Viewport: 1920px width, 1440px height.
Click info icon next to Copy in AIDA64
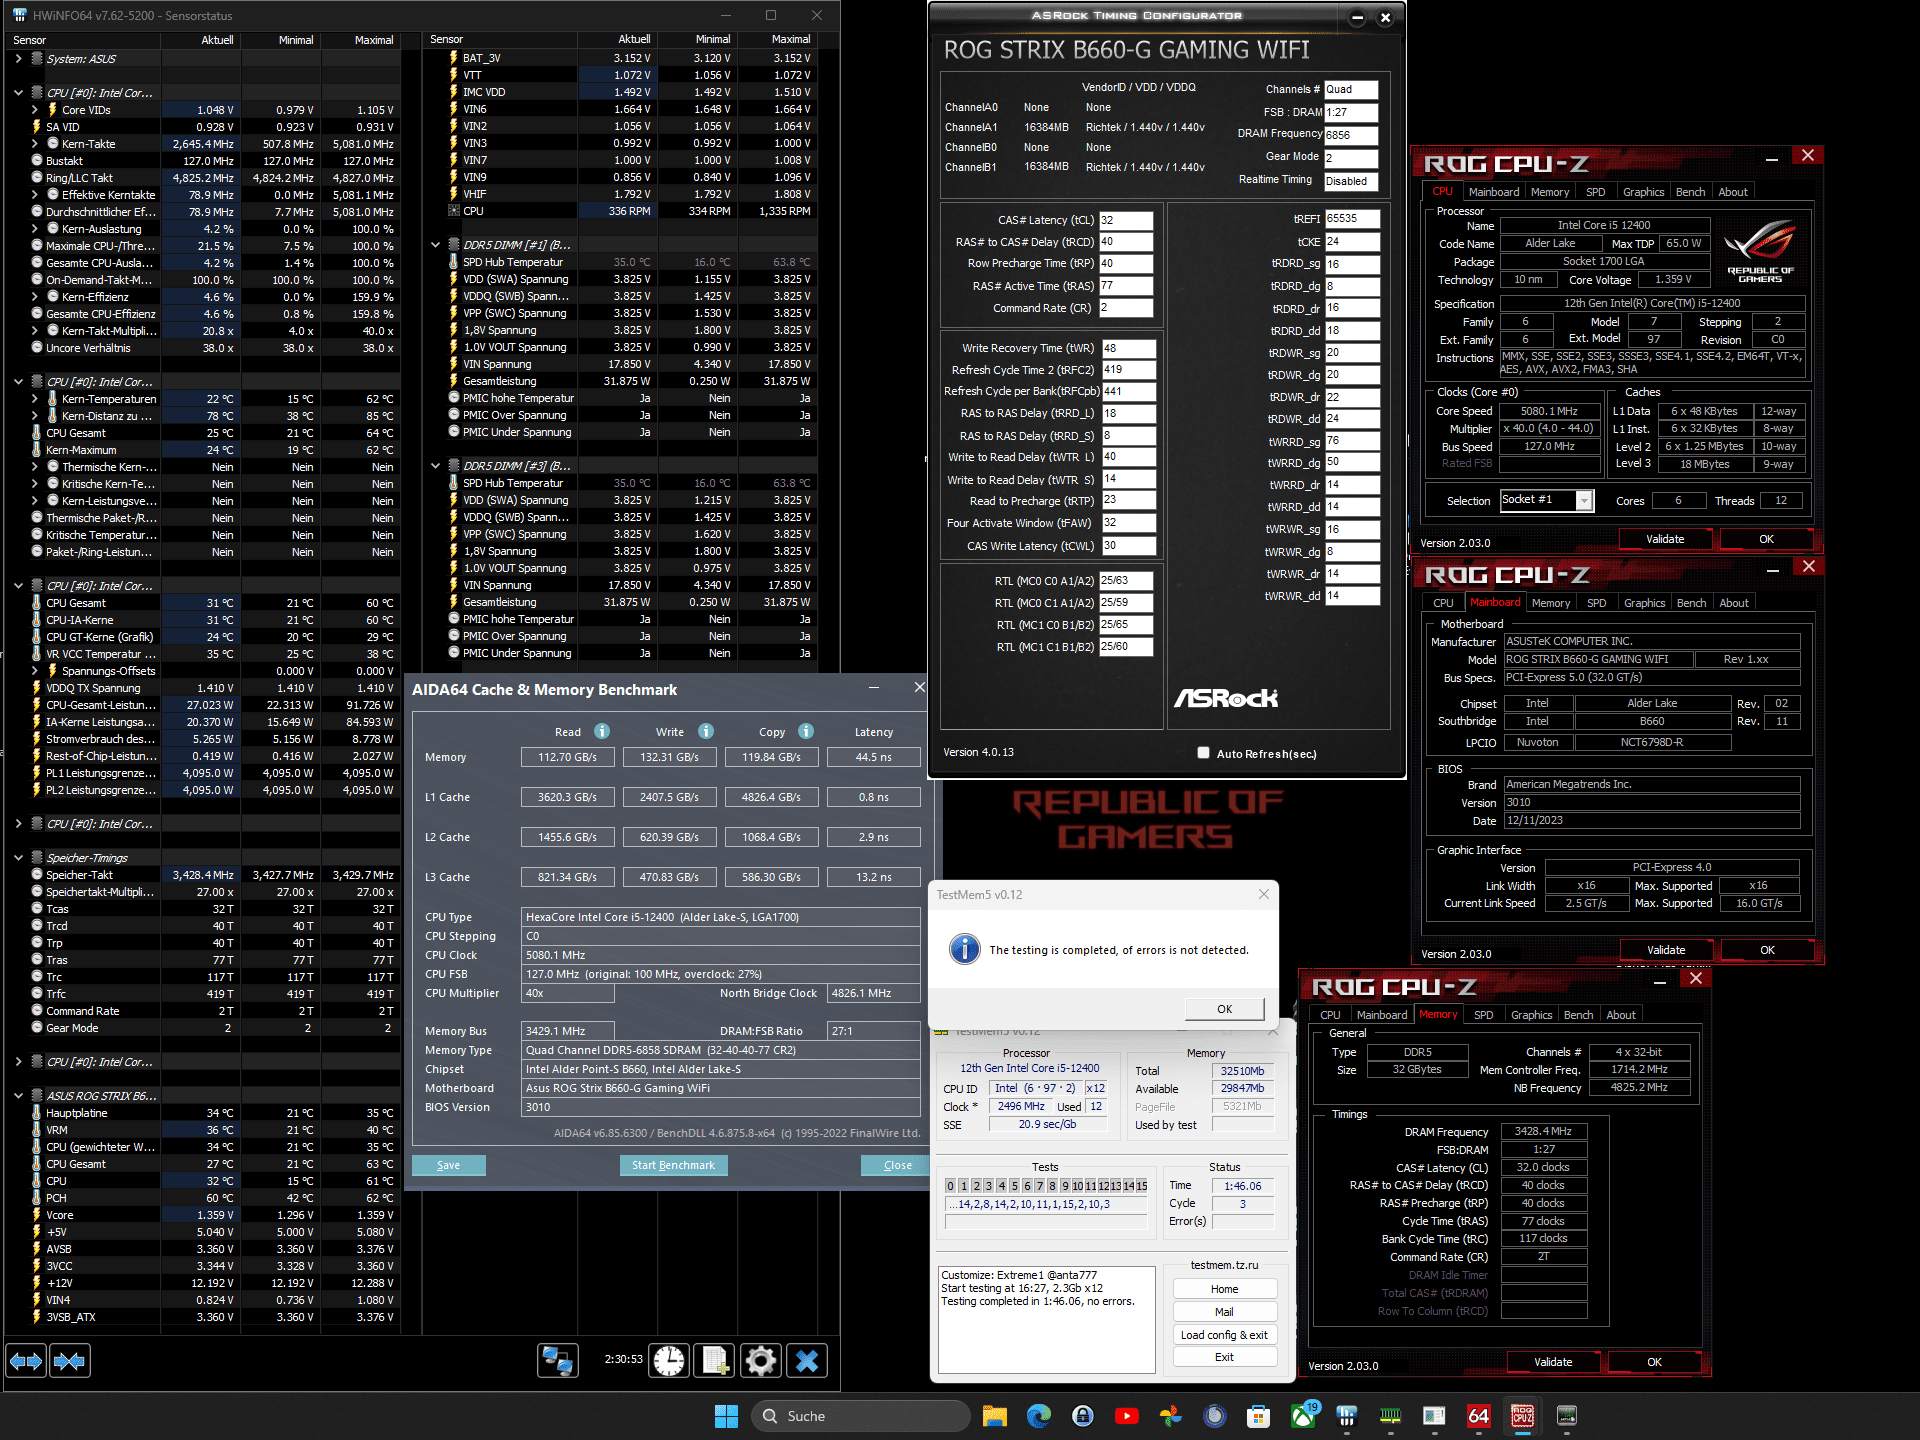point(806,731)
